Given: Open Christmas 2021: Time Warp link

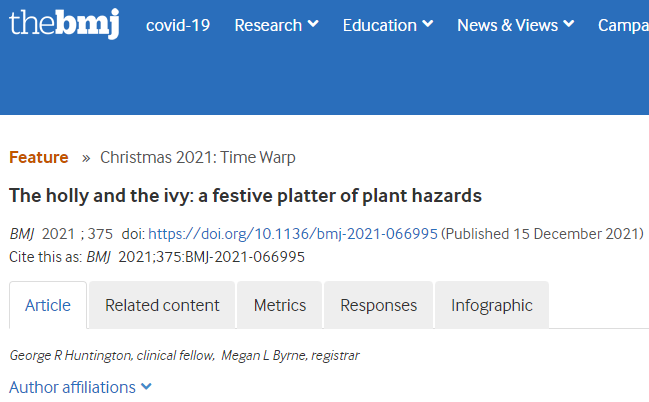Looking at the screenshot, I should pyautogui.click(x=198, y=157).
